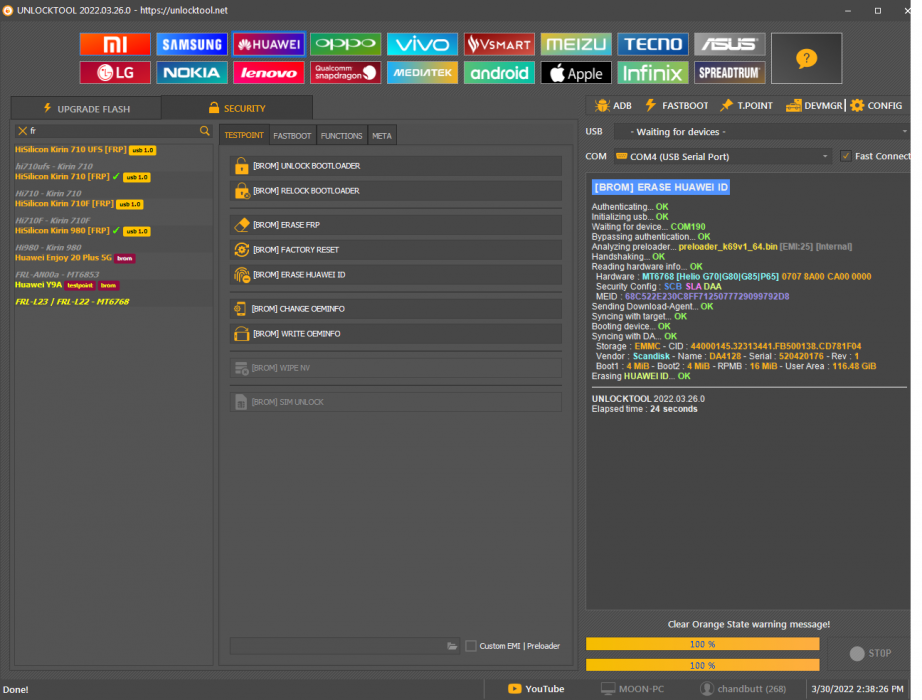
Task: Run BROM Factory Reset
Action: click(x=396, y=249)
